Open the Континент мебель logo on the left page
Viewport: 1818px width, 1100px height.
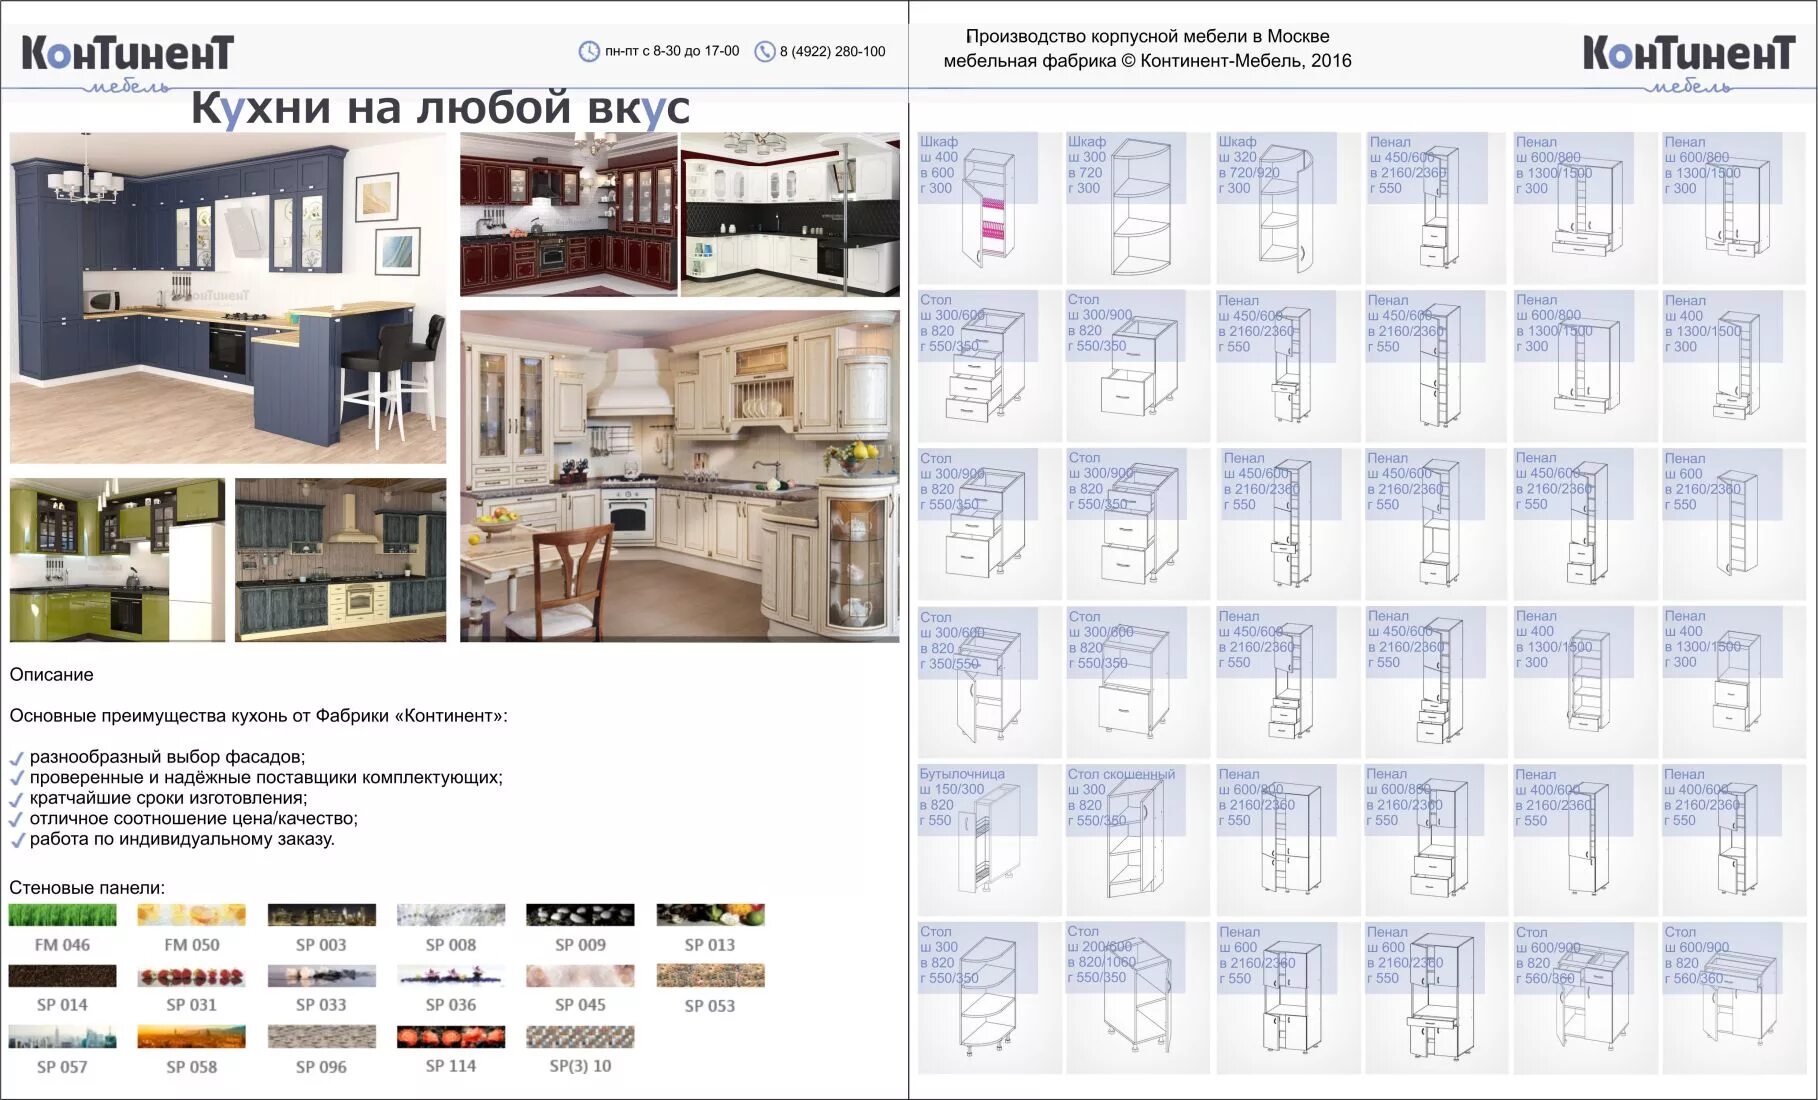click(128, 63)
